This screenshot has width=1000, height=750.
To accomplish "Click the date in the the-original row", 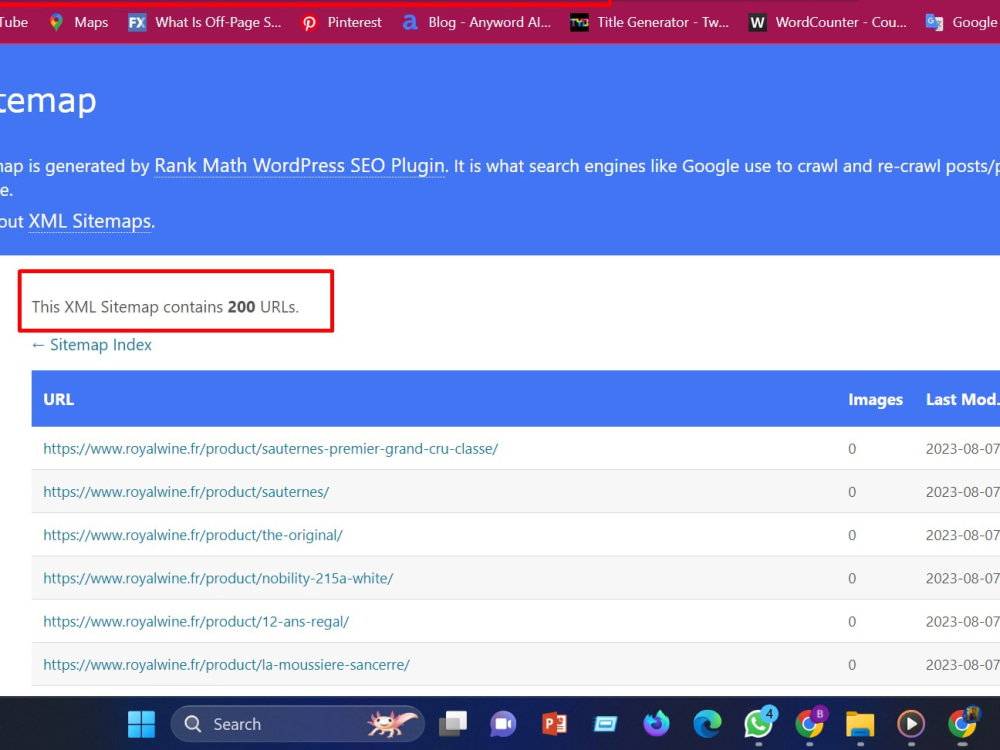I will 962,535.
